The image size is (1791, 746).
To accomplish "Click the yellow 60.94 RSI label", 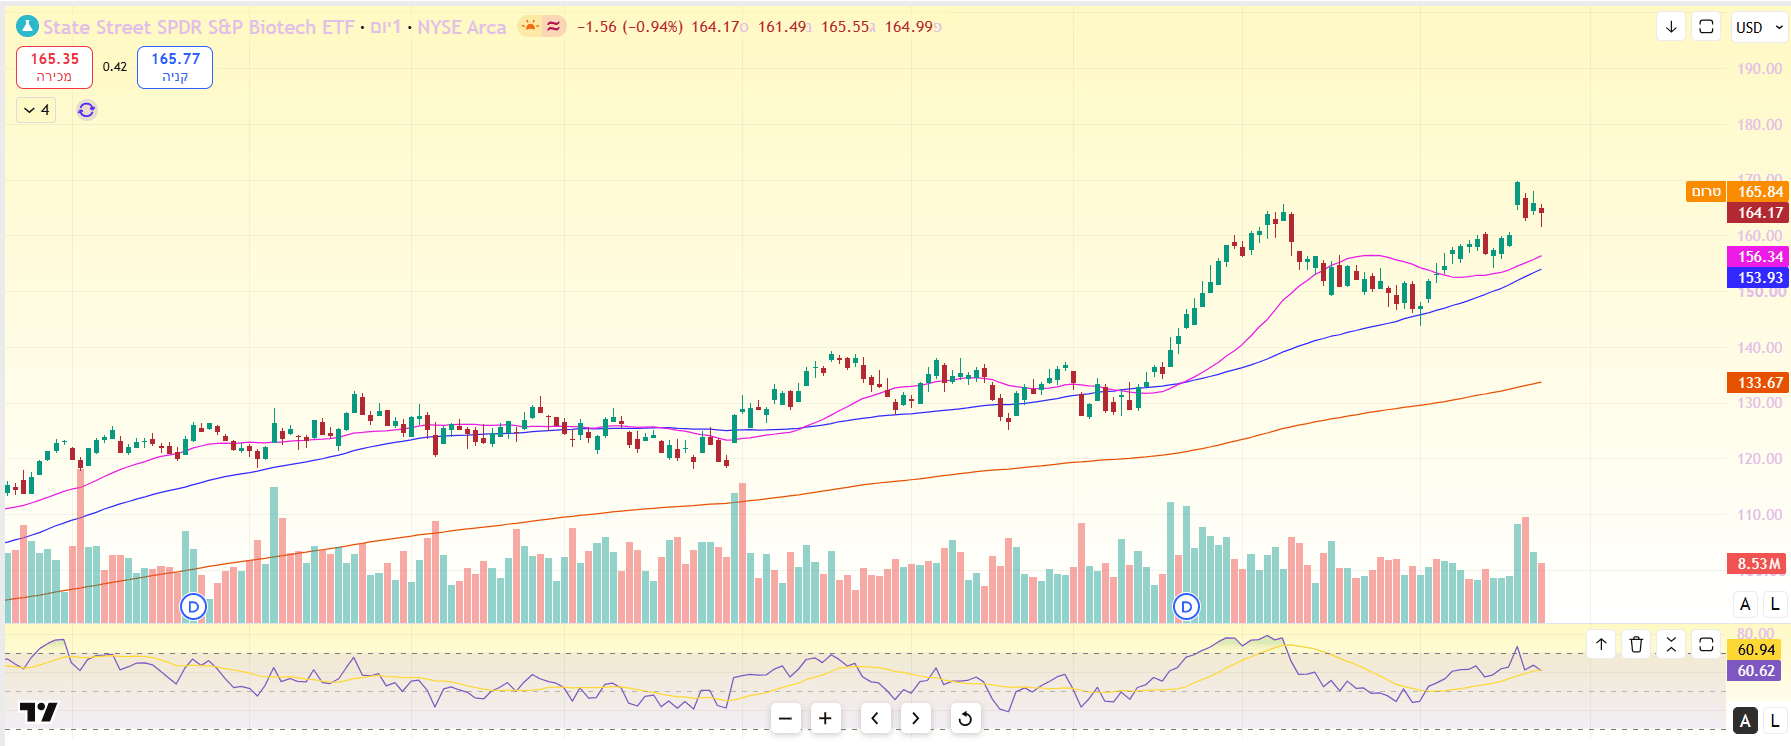I will point(1756,650).
